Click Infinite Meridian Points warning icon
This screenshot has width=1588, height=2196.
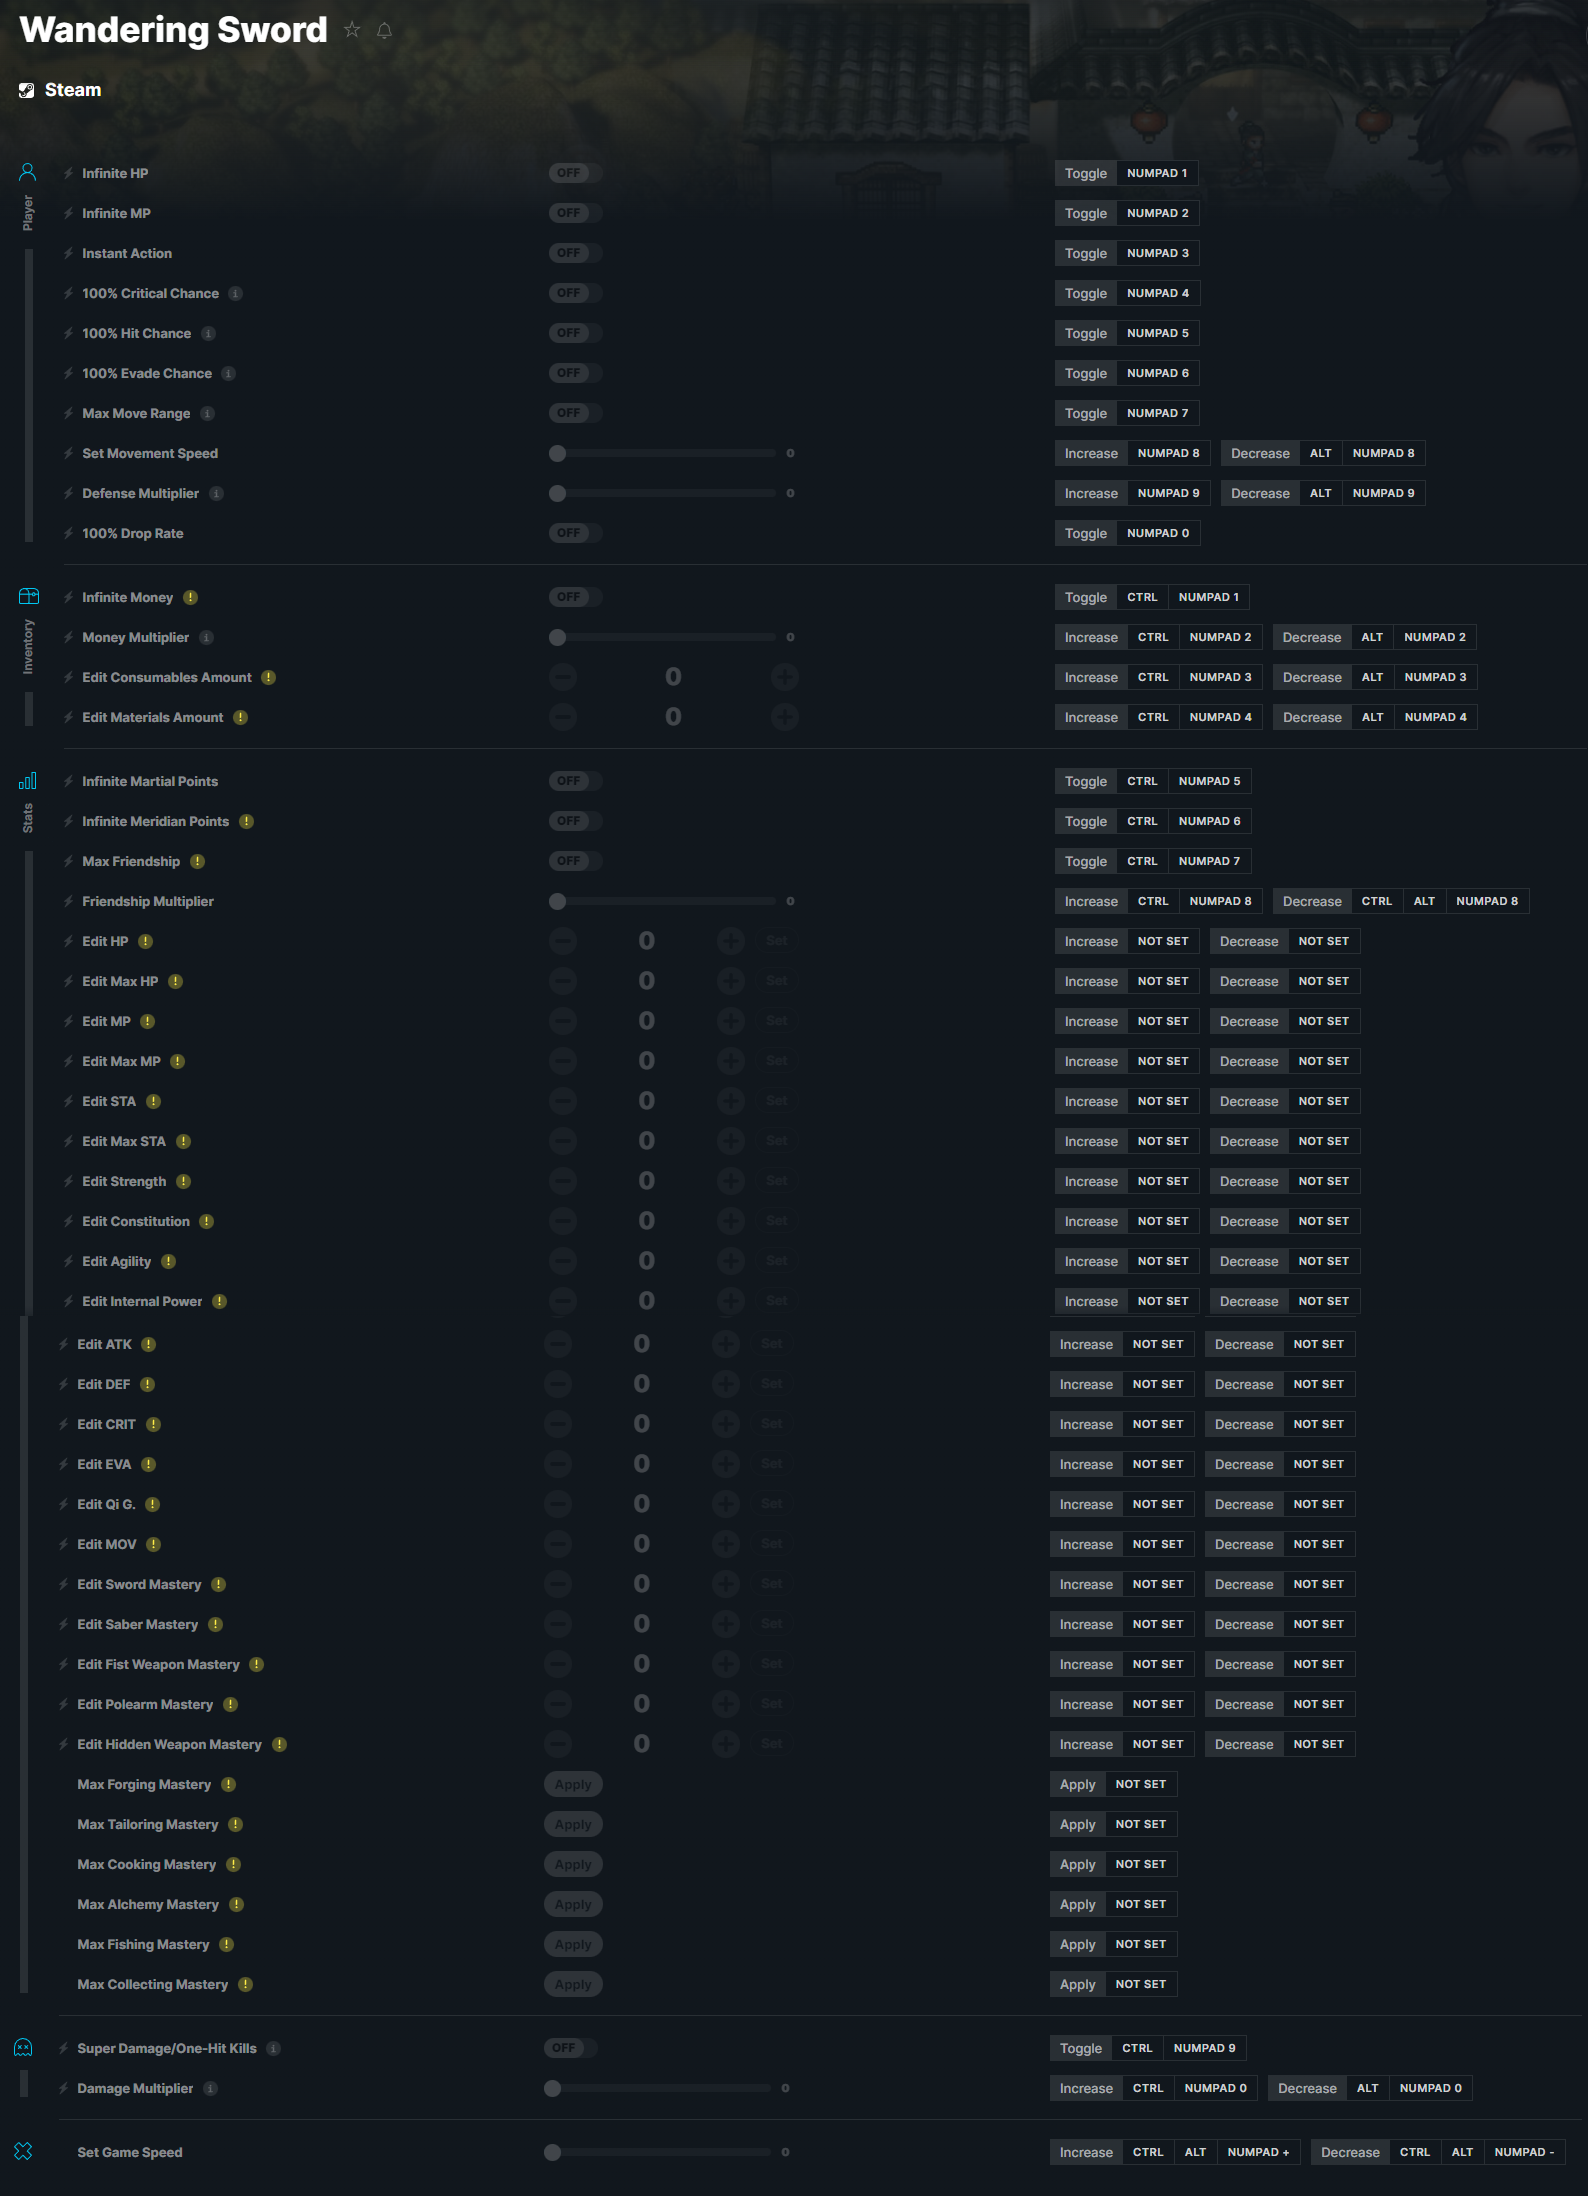[x=246, y=821]
